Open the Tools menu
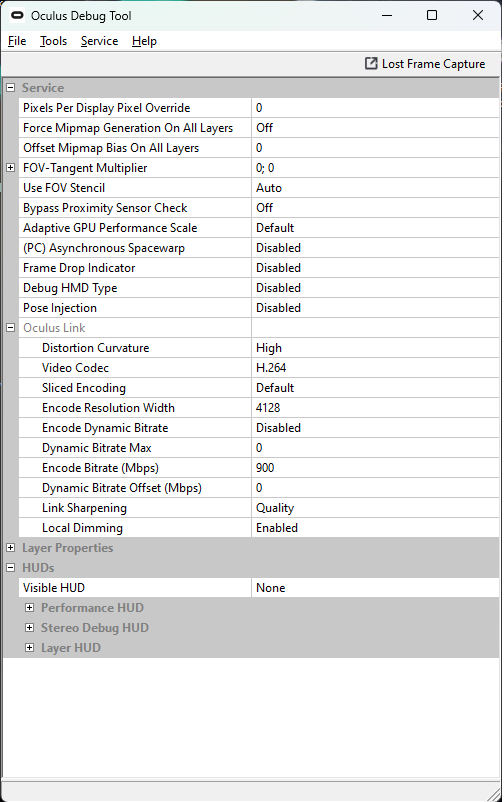This screenshot has height=802, width=504. click(54, 41)
